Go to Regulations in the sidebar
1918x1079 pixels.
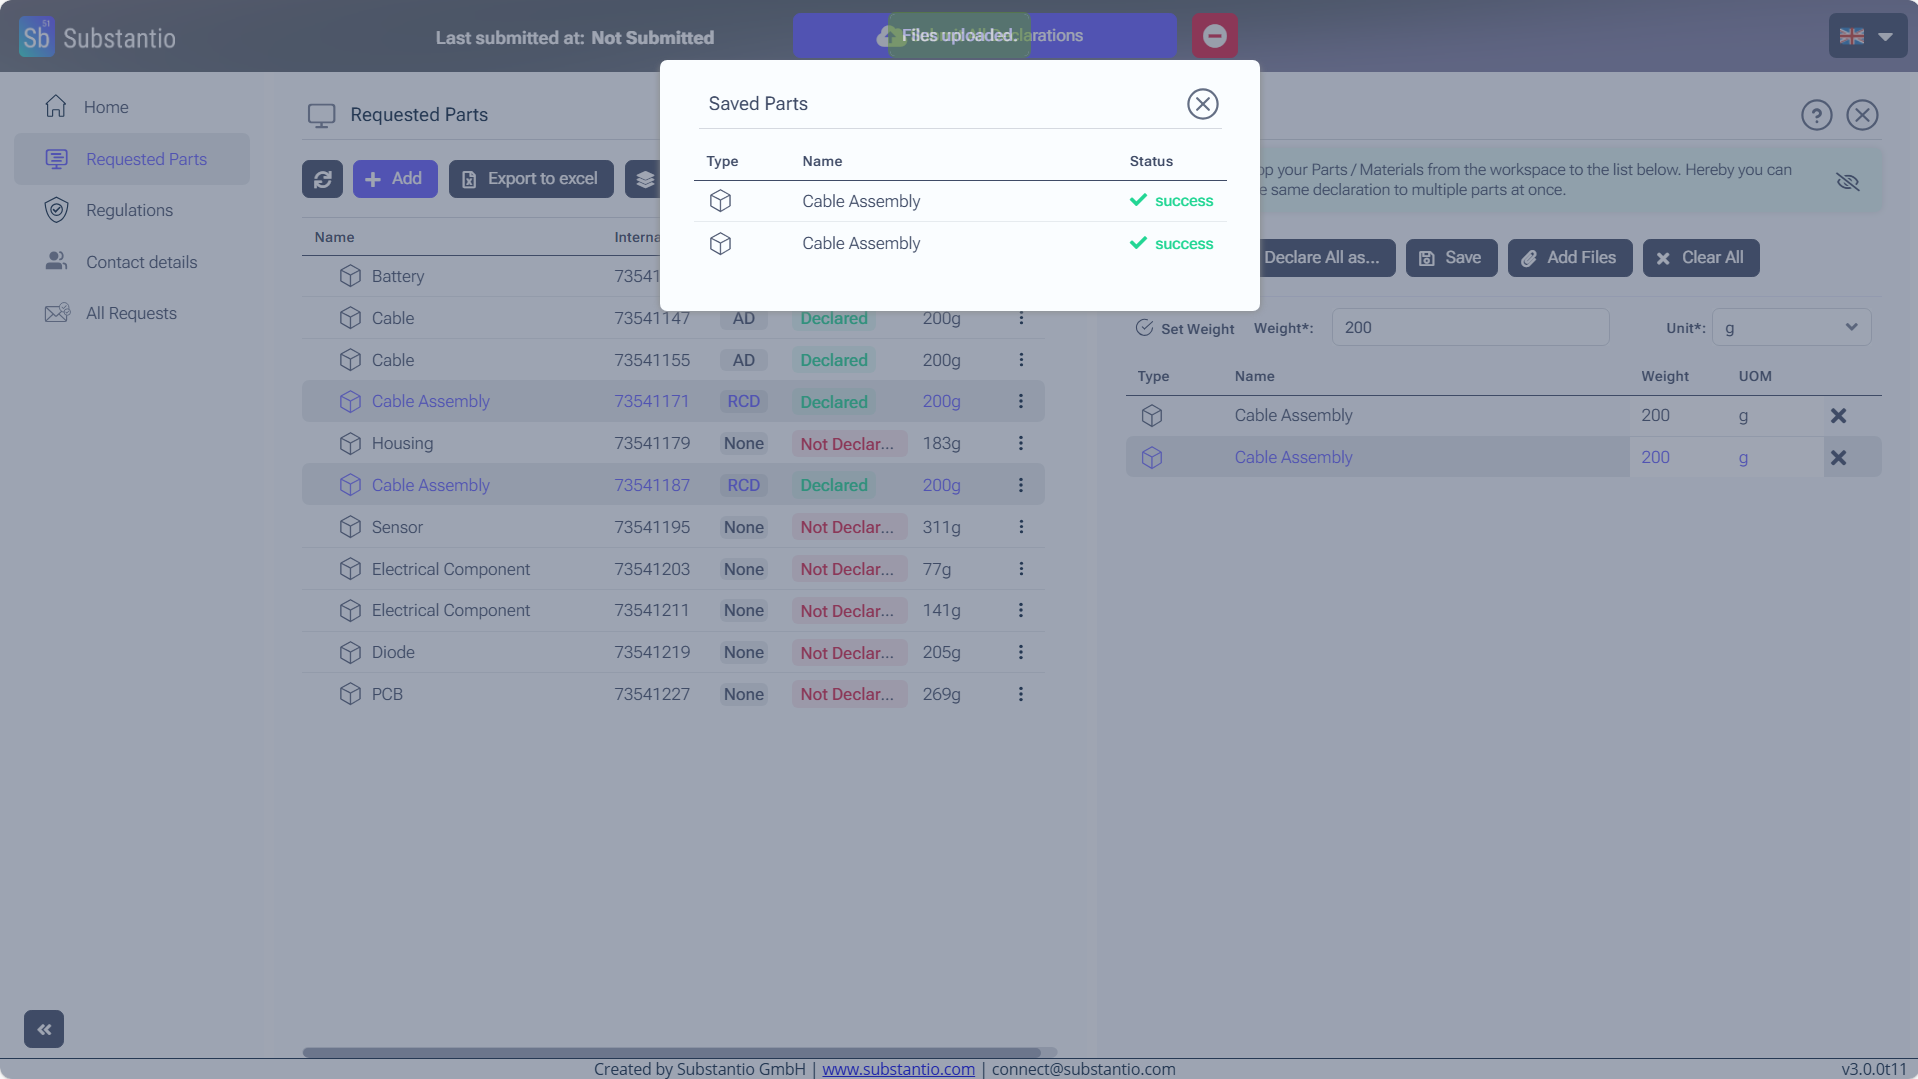tap(129, 210)
